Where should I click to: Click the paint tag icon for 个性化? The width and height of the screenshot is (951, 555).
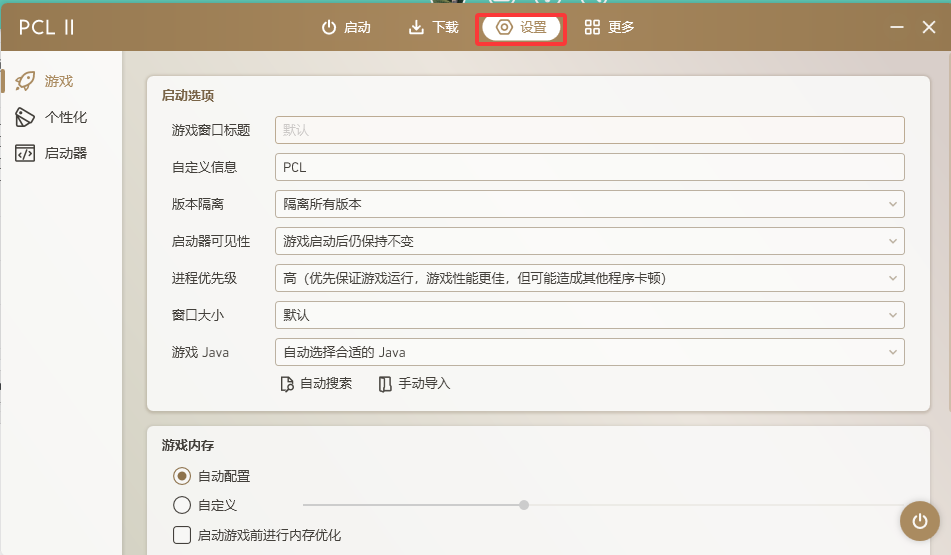tap(25, 117)
